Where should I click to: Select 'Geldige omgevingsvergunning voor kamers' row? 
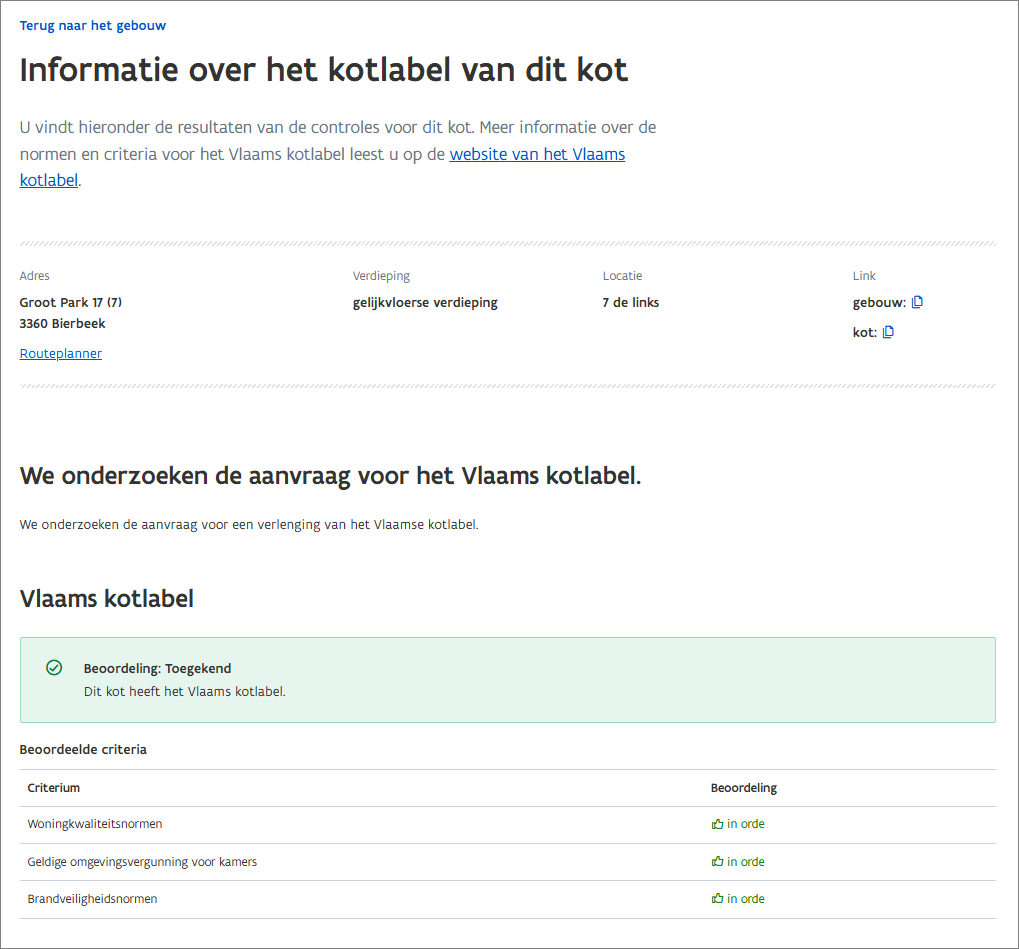click(142, 861)
